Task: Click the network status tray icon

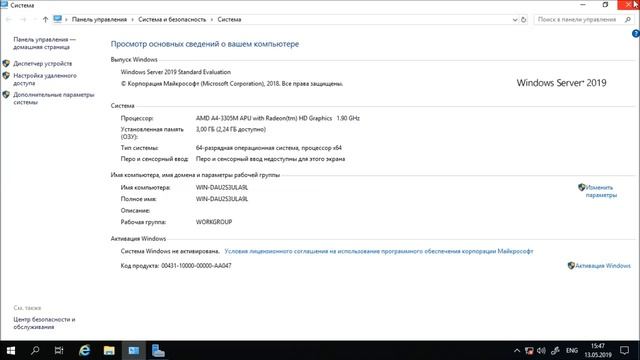Action: click(x=529, y=351)
